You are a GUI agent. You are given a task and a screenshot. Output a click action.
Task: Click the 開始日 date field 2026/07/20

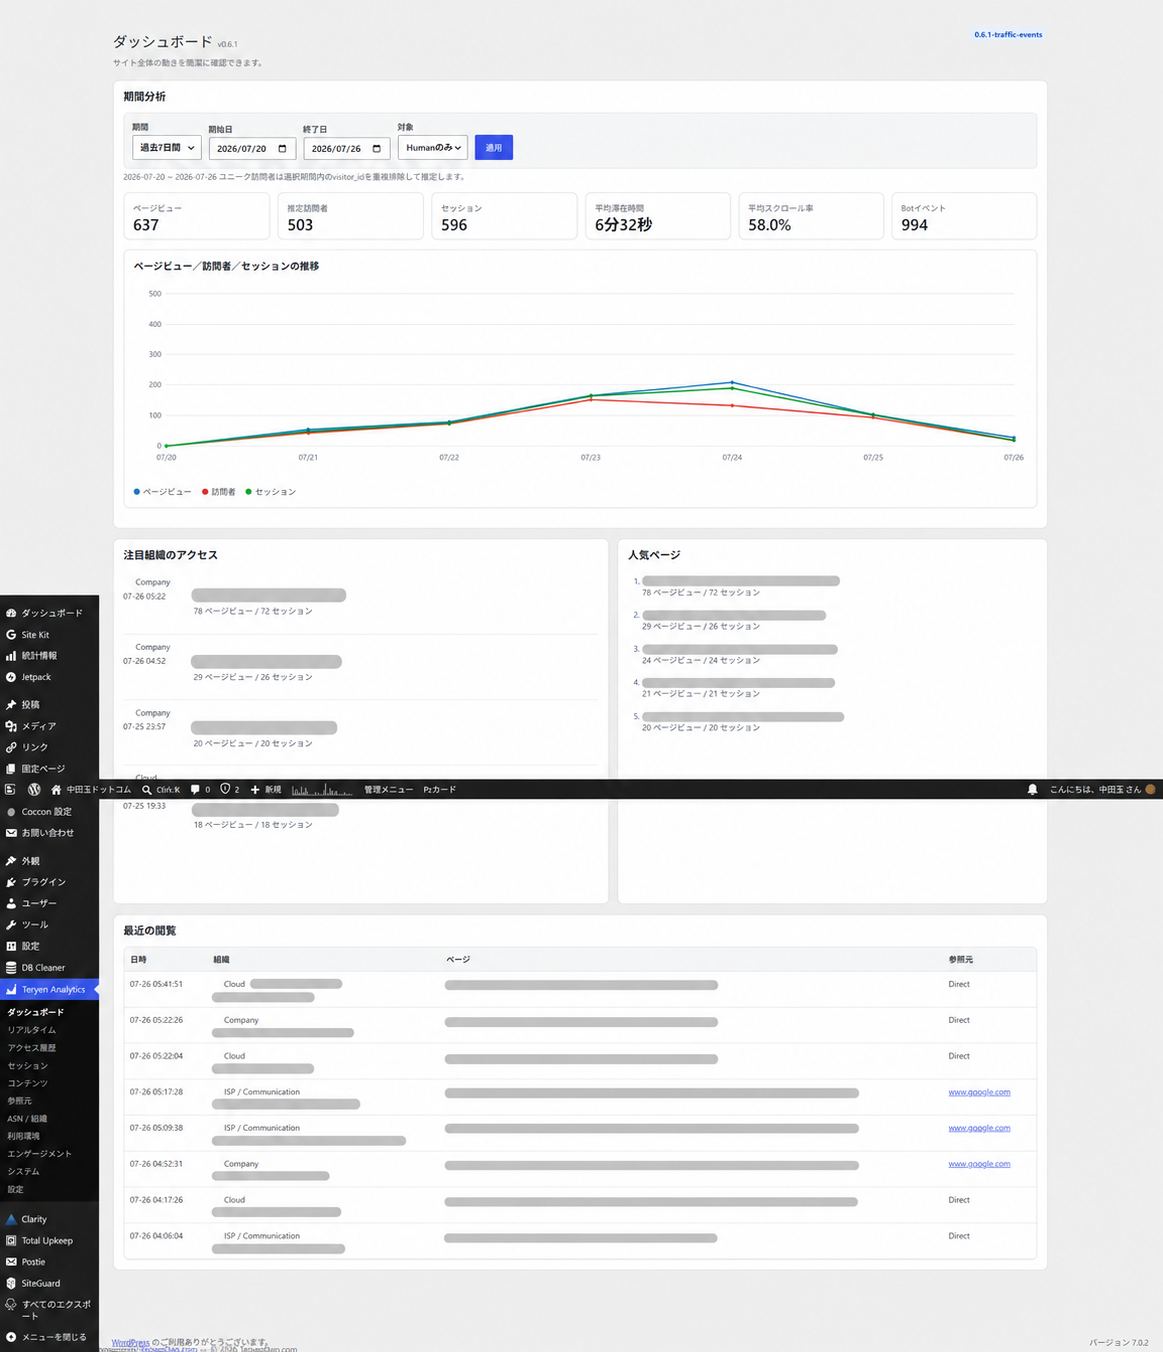point(252,149)
